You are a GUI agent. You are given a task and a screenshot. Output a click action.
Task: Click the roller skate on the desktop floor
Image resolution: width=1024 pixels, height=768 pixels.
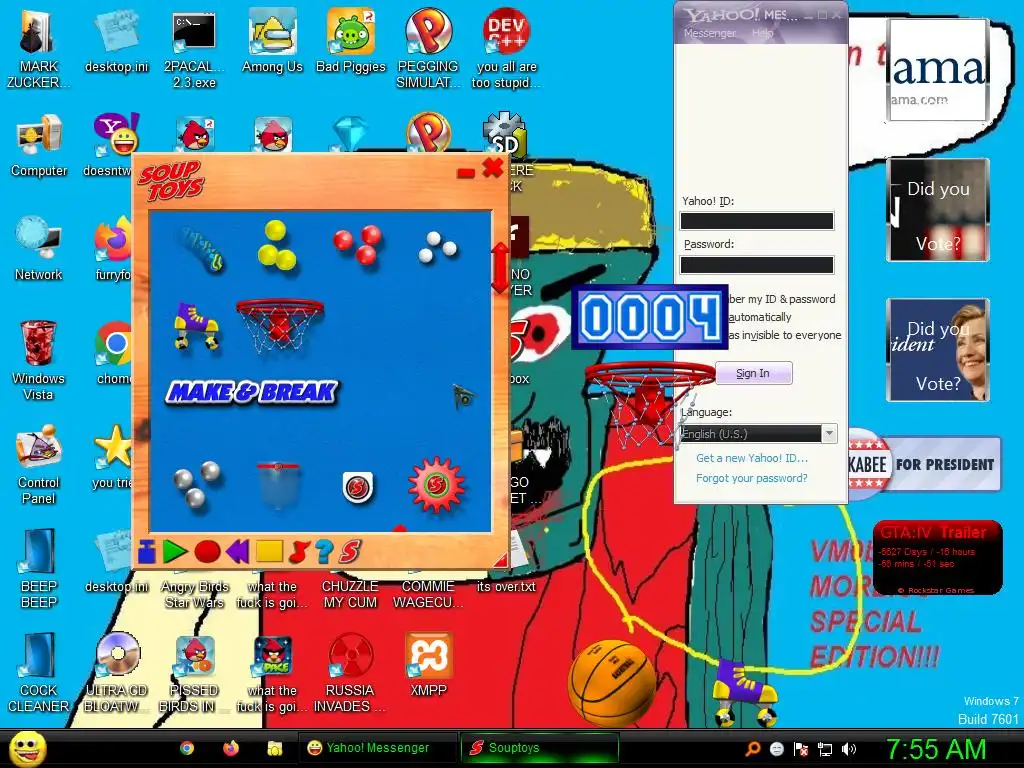pyautogui.click(x=744, y=694)
